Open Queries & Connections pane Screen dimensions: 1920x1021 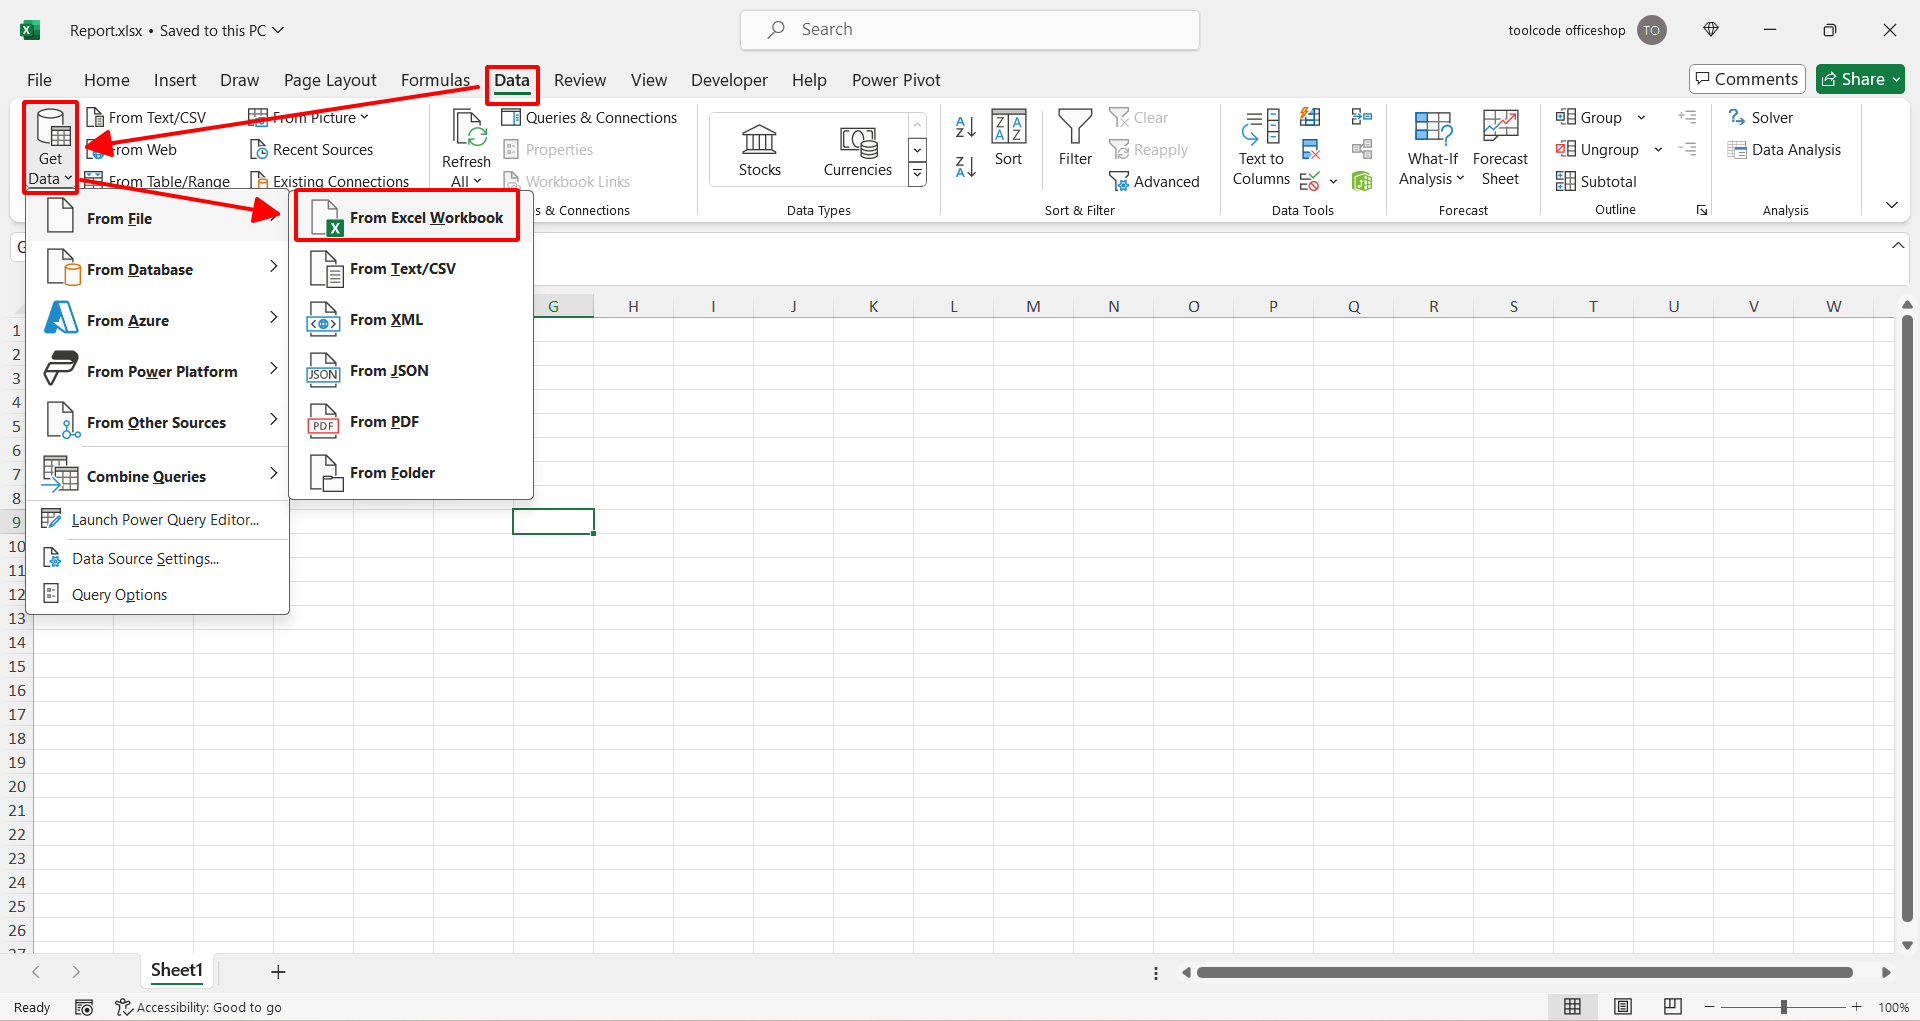pos(589,117)
